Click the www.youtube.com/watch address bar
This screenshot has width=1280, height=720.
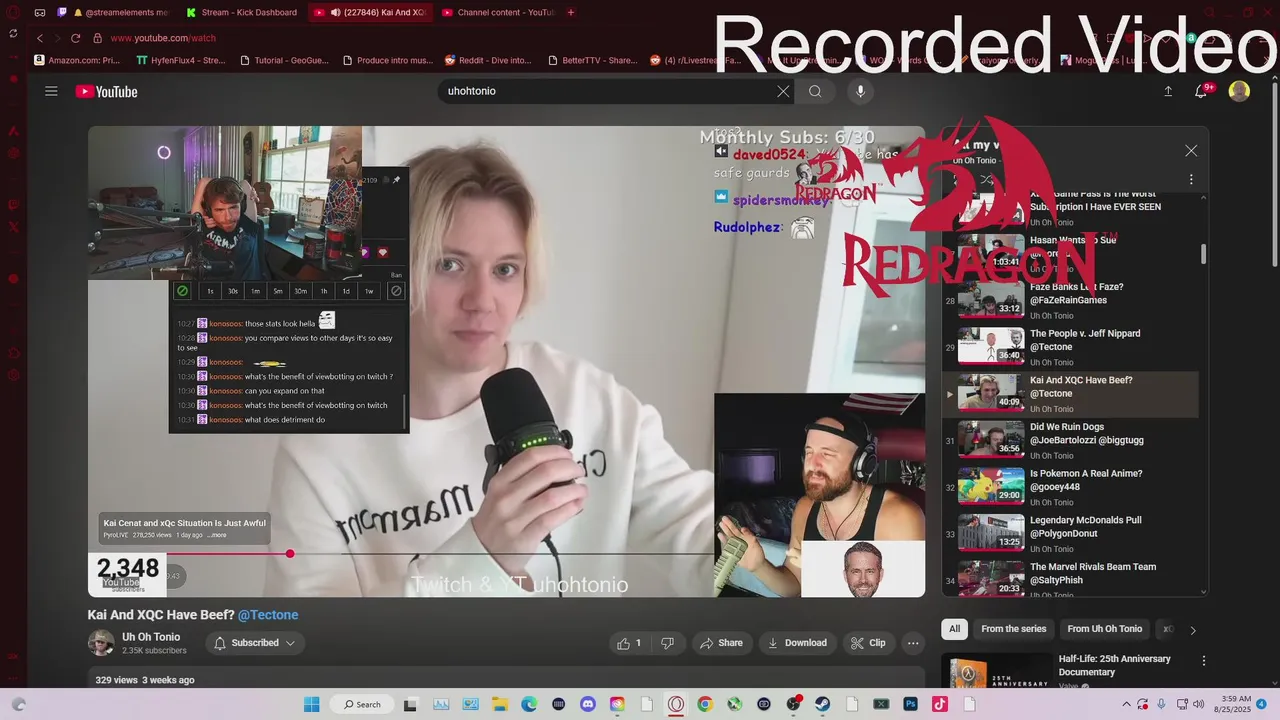point(163,38)
